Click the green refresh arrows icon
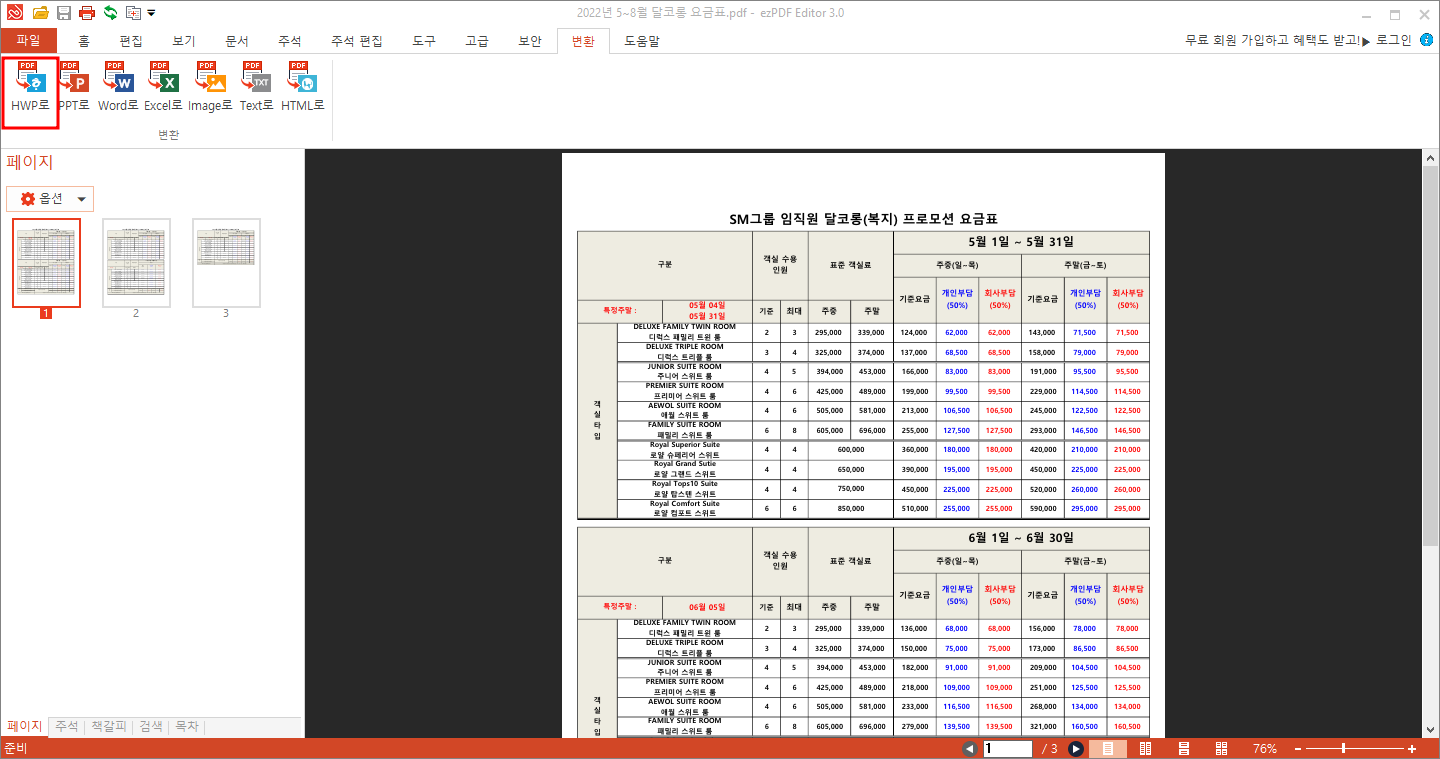 click(x=110, y=13)
